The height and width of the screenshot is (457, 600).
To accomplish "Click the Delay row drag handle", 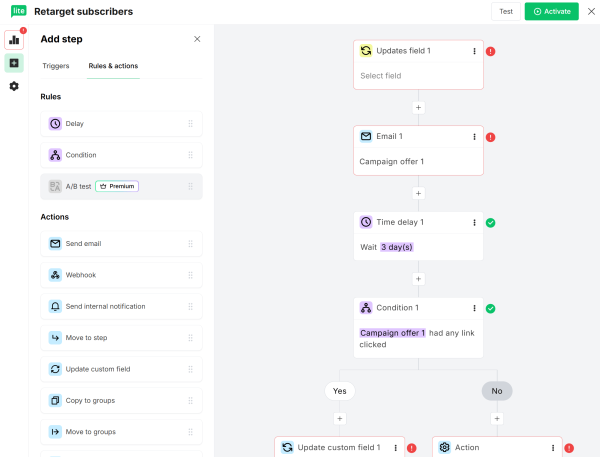I will pyautogui.click(x=191, y=124).
